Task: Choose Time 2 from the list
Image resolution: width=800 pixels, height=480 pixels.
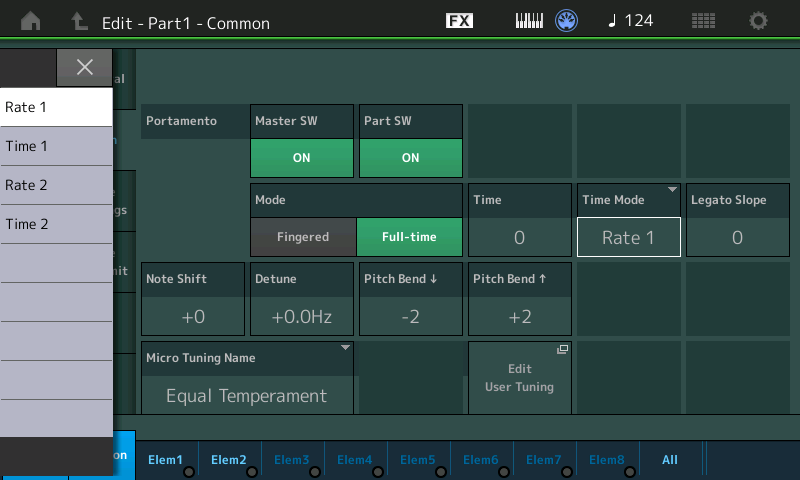Action: (55, 224)
